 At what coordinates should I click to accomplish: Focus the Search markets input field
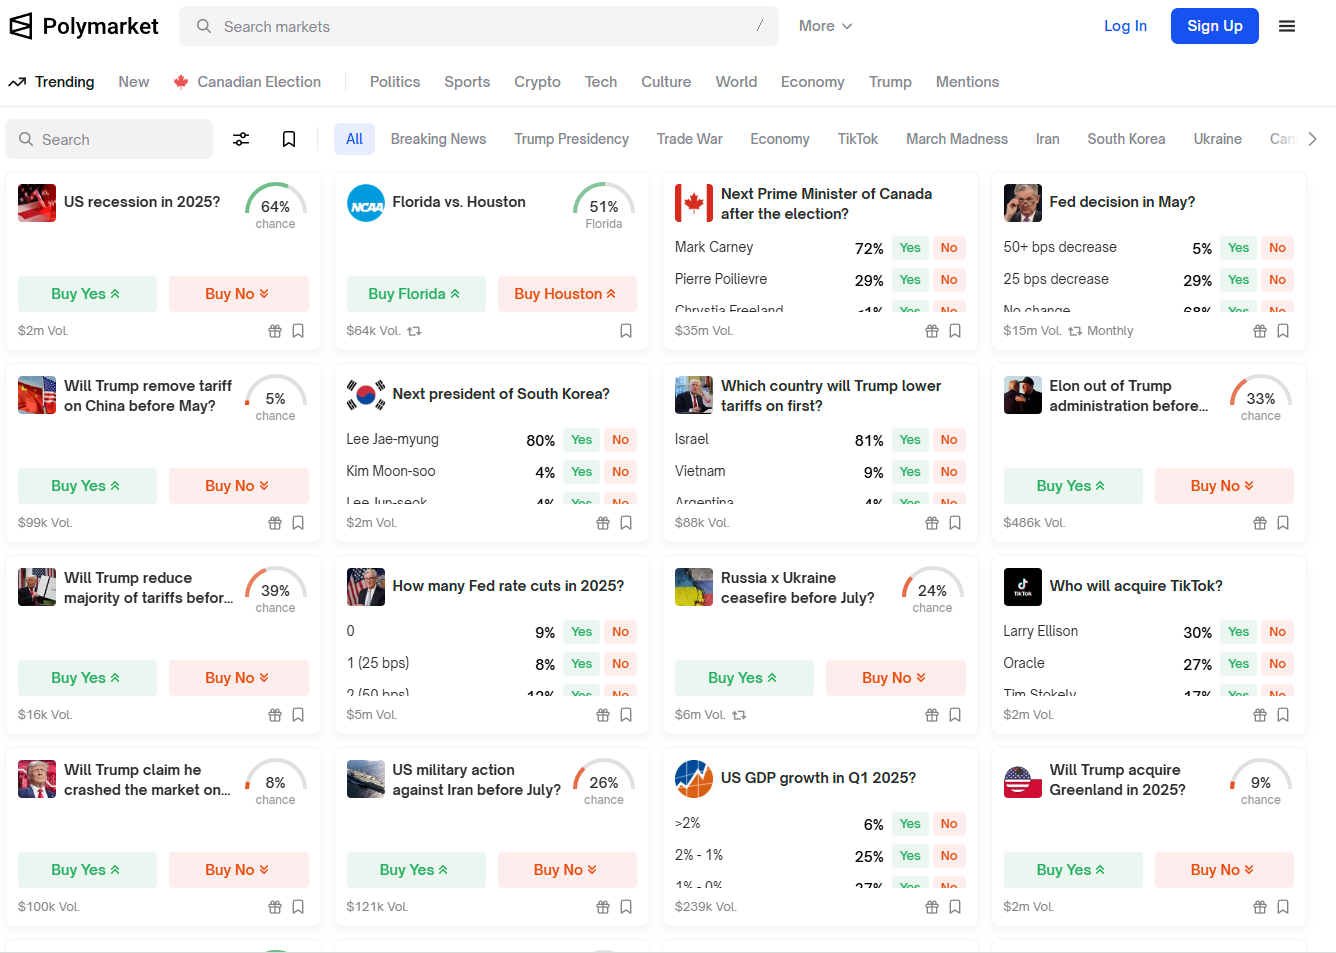coord(479,26)
